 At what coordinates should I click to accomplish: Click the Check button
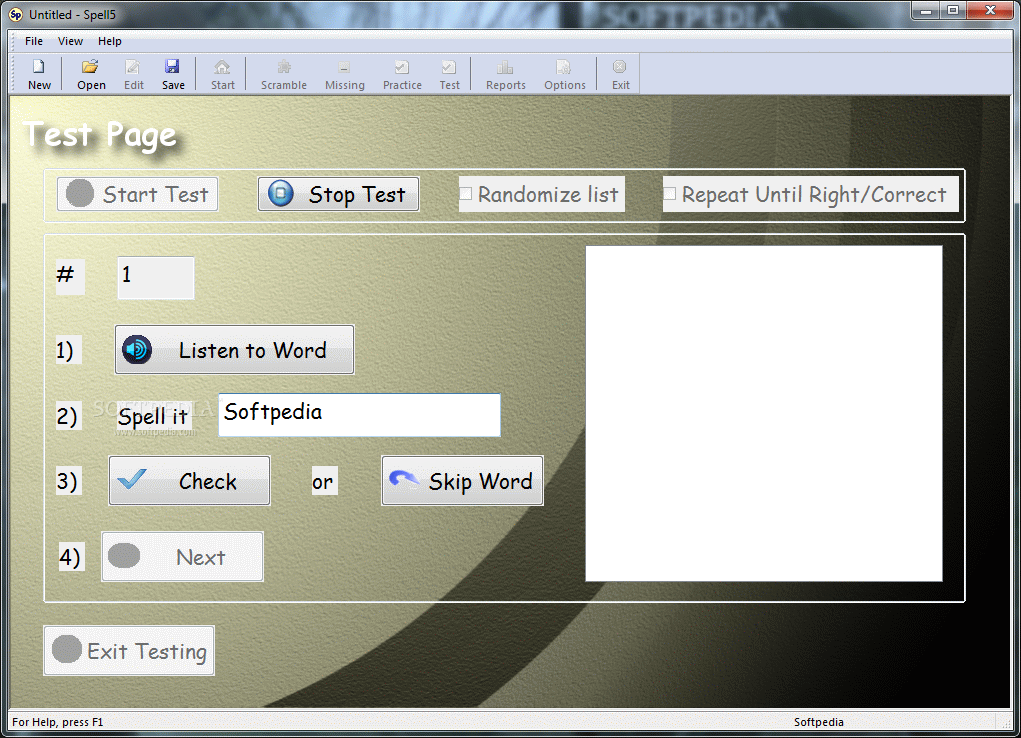tap(189, 481)
